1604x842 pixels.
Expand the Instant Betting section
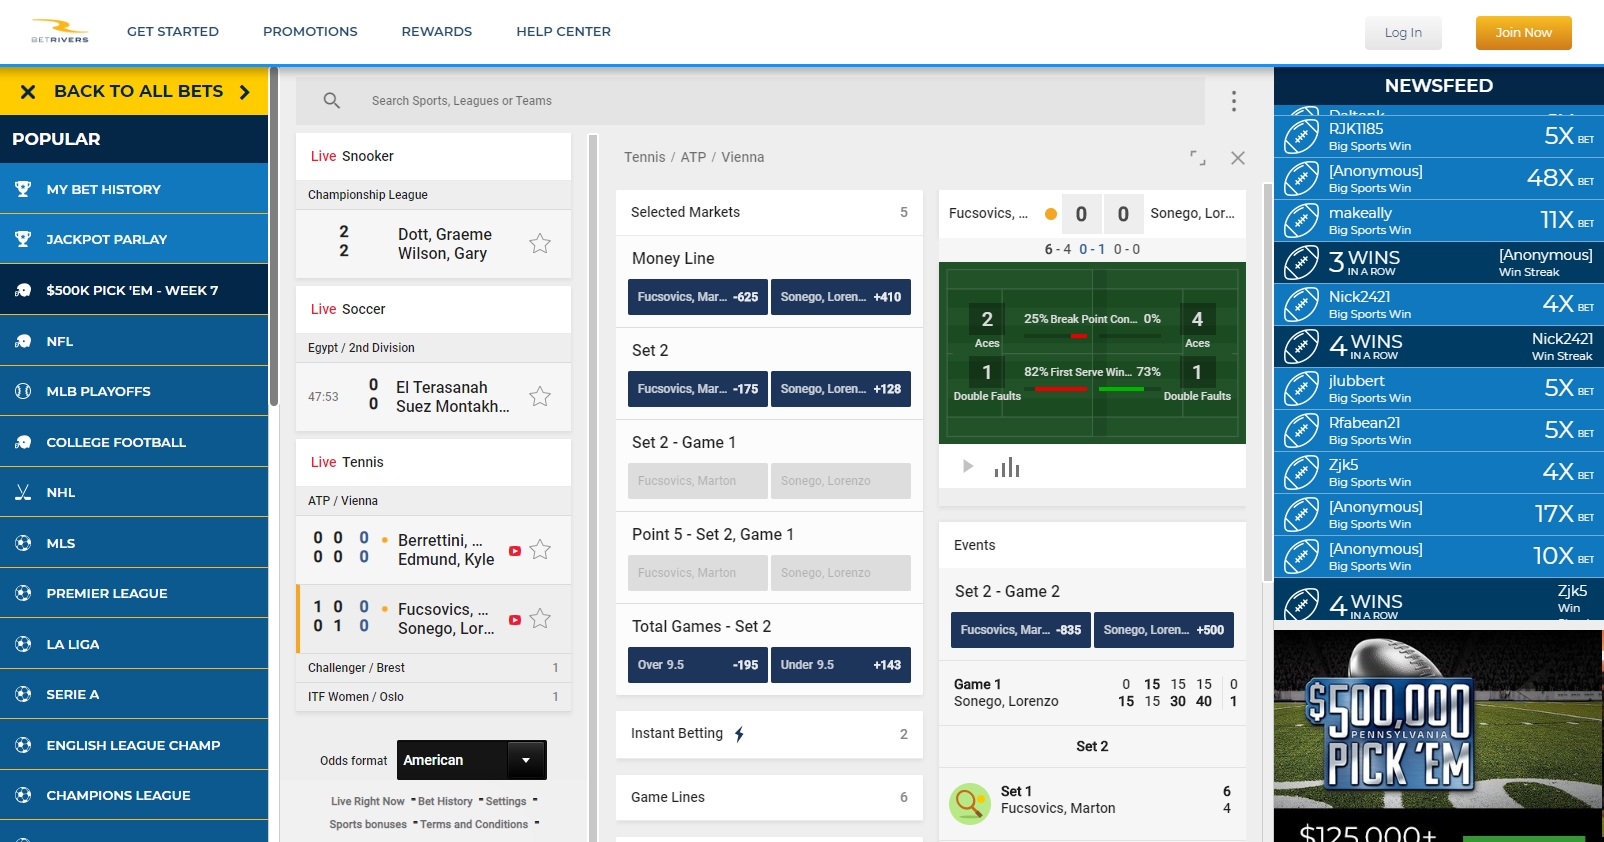tap(768, 734)
